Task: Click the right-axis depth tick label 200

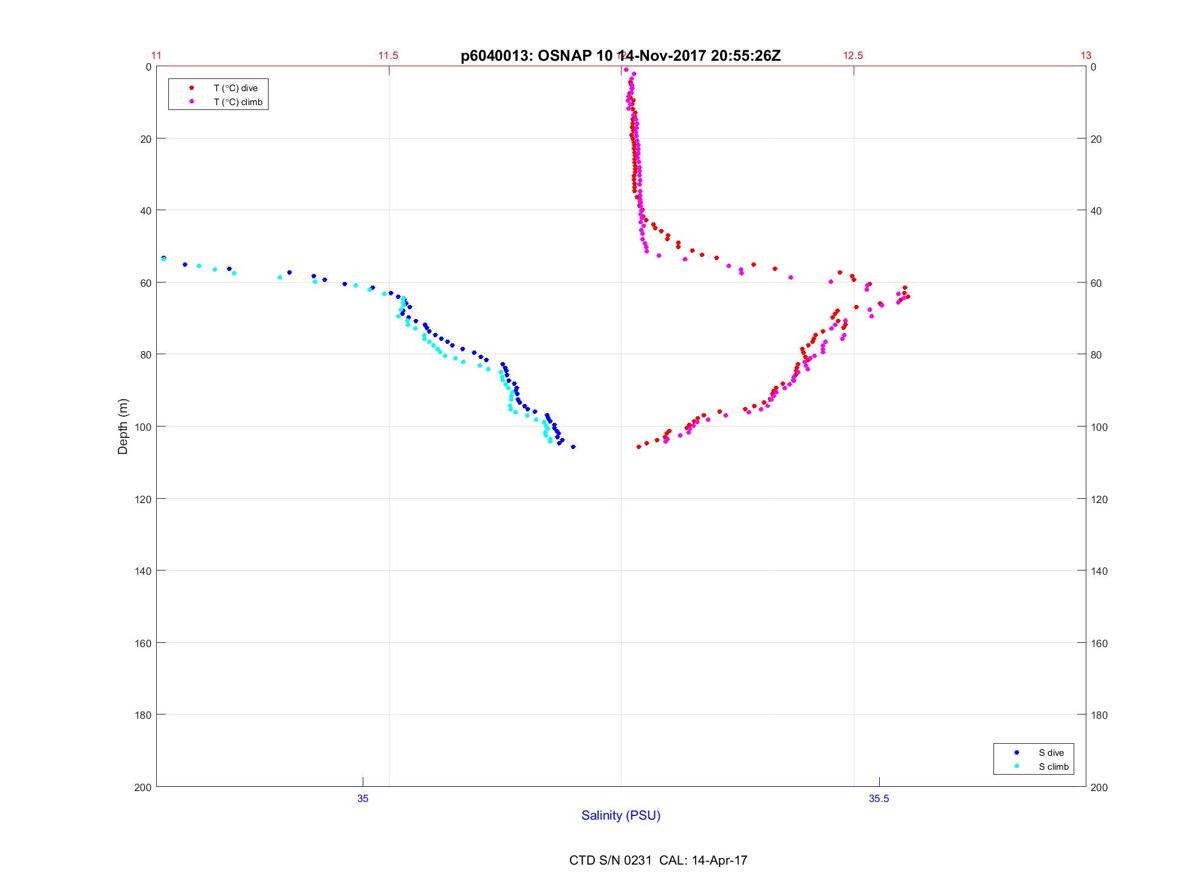Action: 1100,787
